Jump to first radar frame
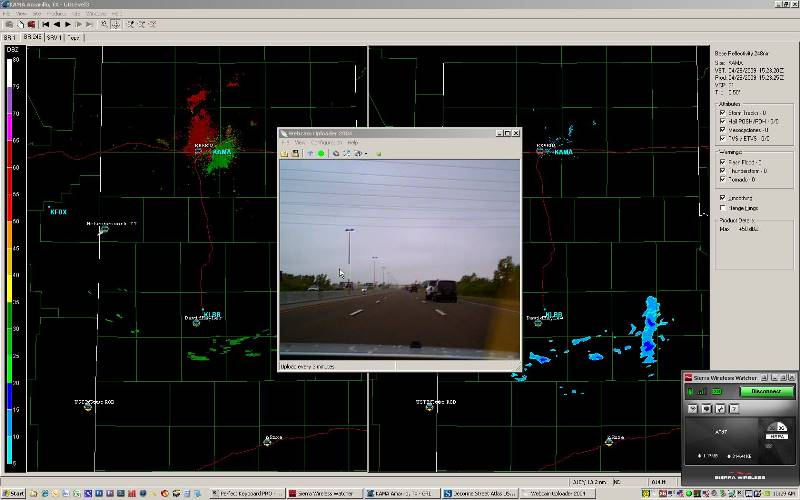This screenshot has height=500, width=800. tap(45, 24)
